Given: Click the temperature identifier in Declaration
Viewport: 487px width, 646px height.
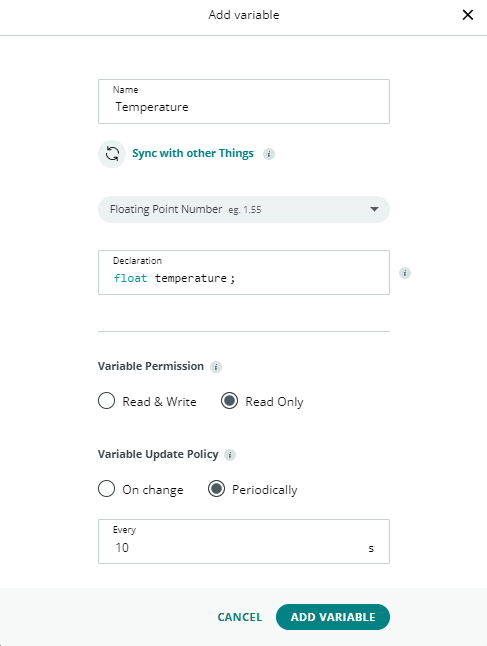Looking at the screenshot, I should pos(191,279).
